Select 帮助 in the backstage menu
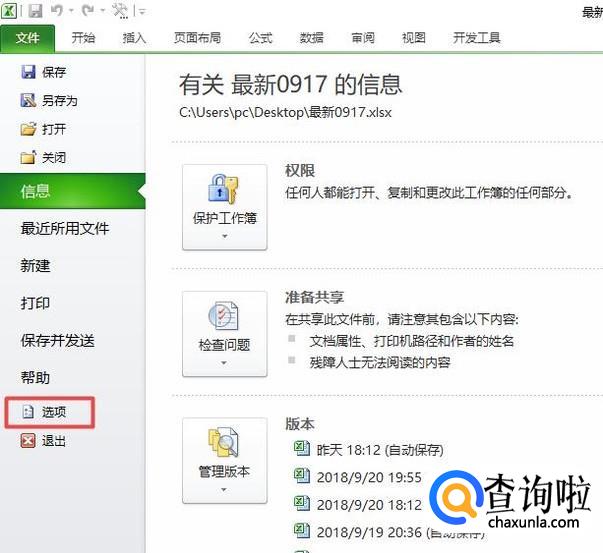The image size is (603, 553). (x=35, y=378)
